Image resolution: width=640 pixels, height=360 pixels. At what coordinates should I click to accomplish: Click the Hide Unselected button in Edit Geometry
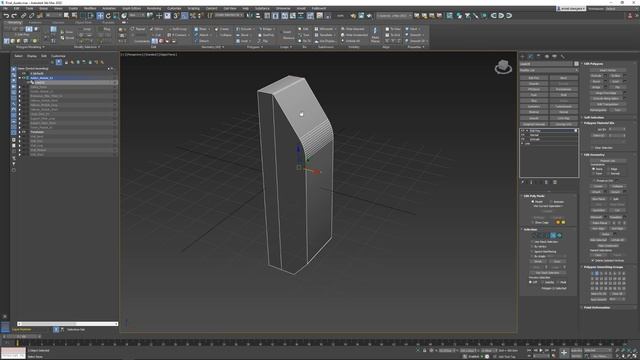[x=608, y=246]
